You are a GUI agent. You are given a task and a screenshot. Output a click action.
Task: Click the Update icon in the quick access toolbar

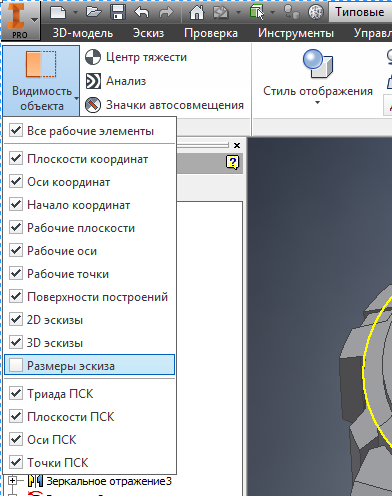[221, 13]
